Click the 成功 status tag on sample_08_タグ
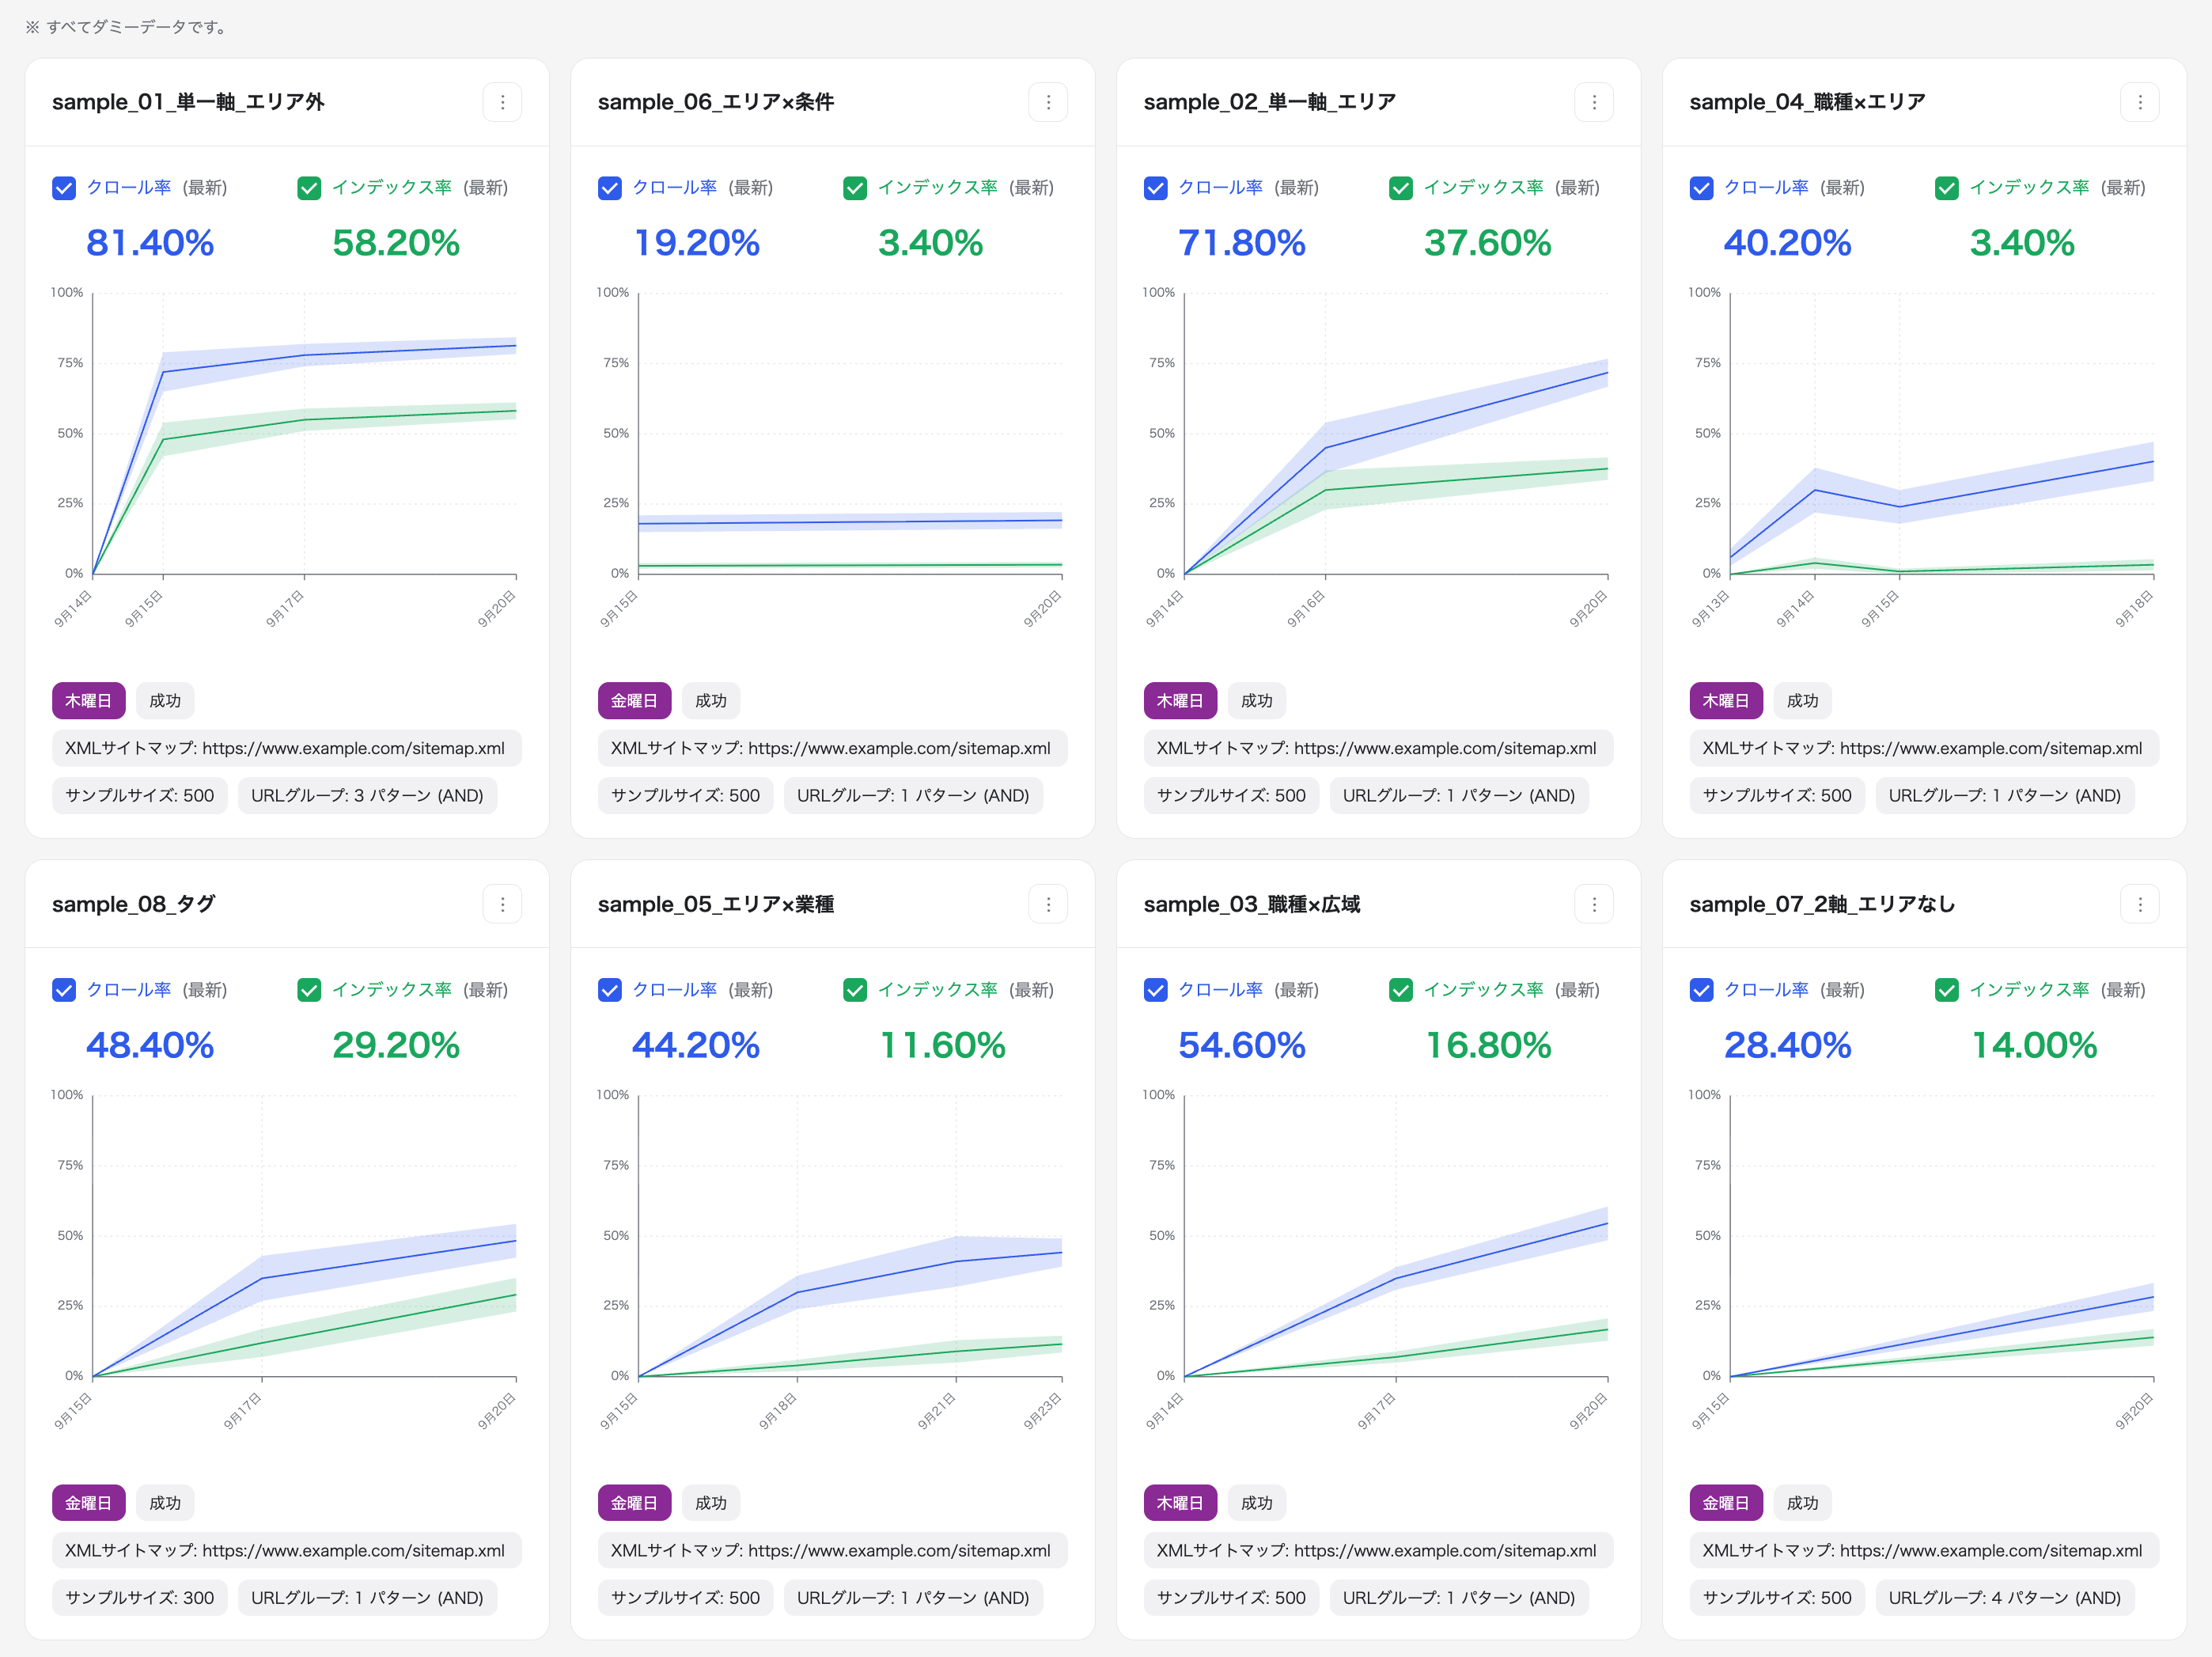 coord(165,1503)
